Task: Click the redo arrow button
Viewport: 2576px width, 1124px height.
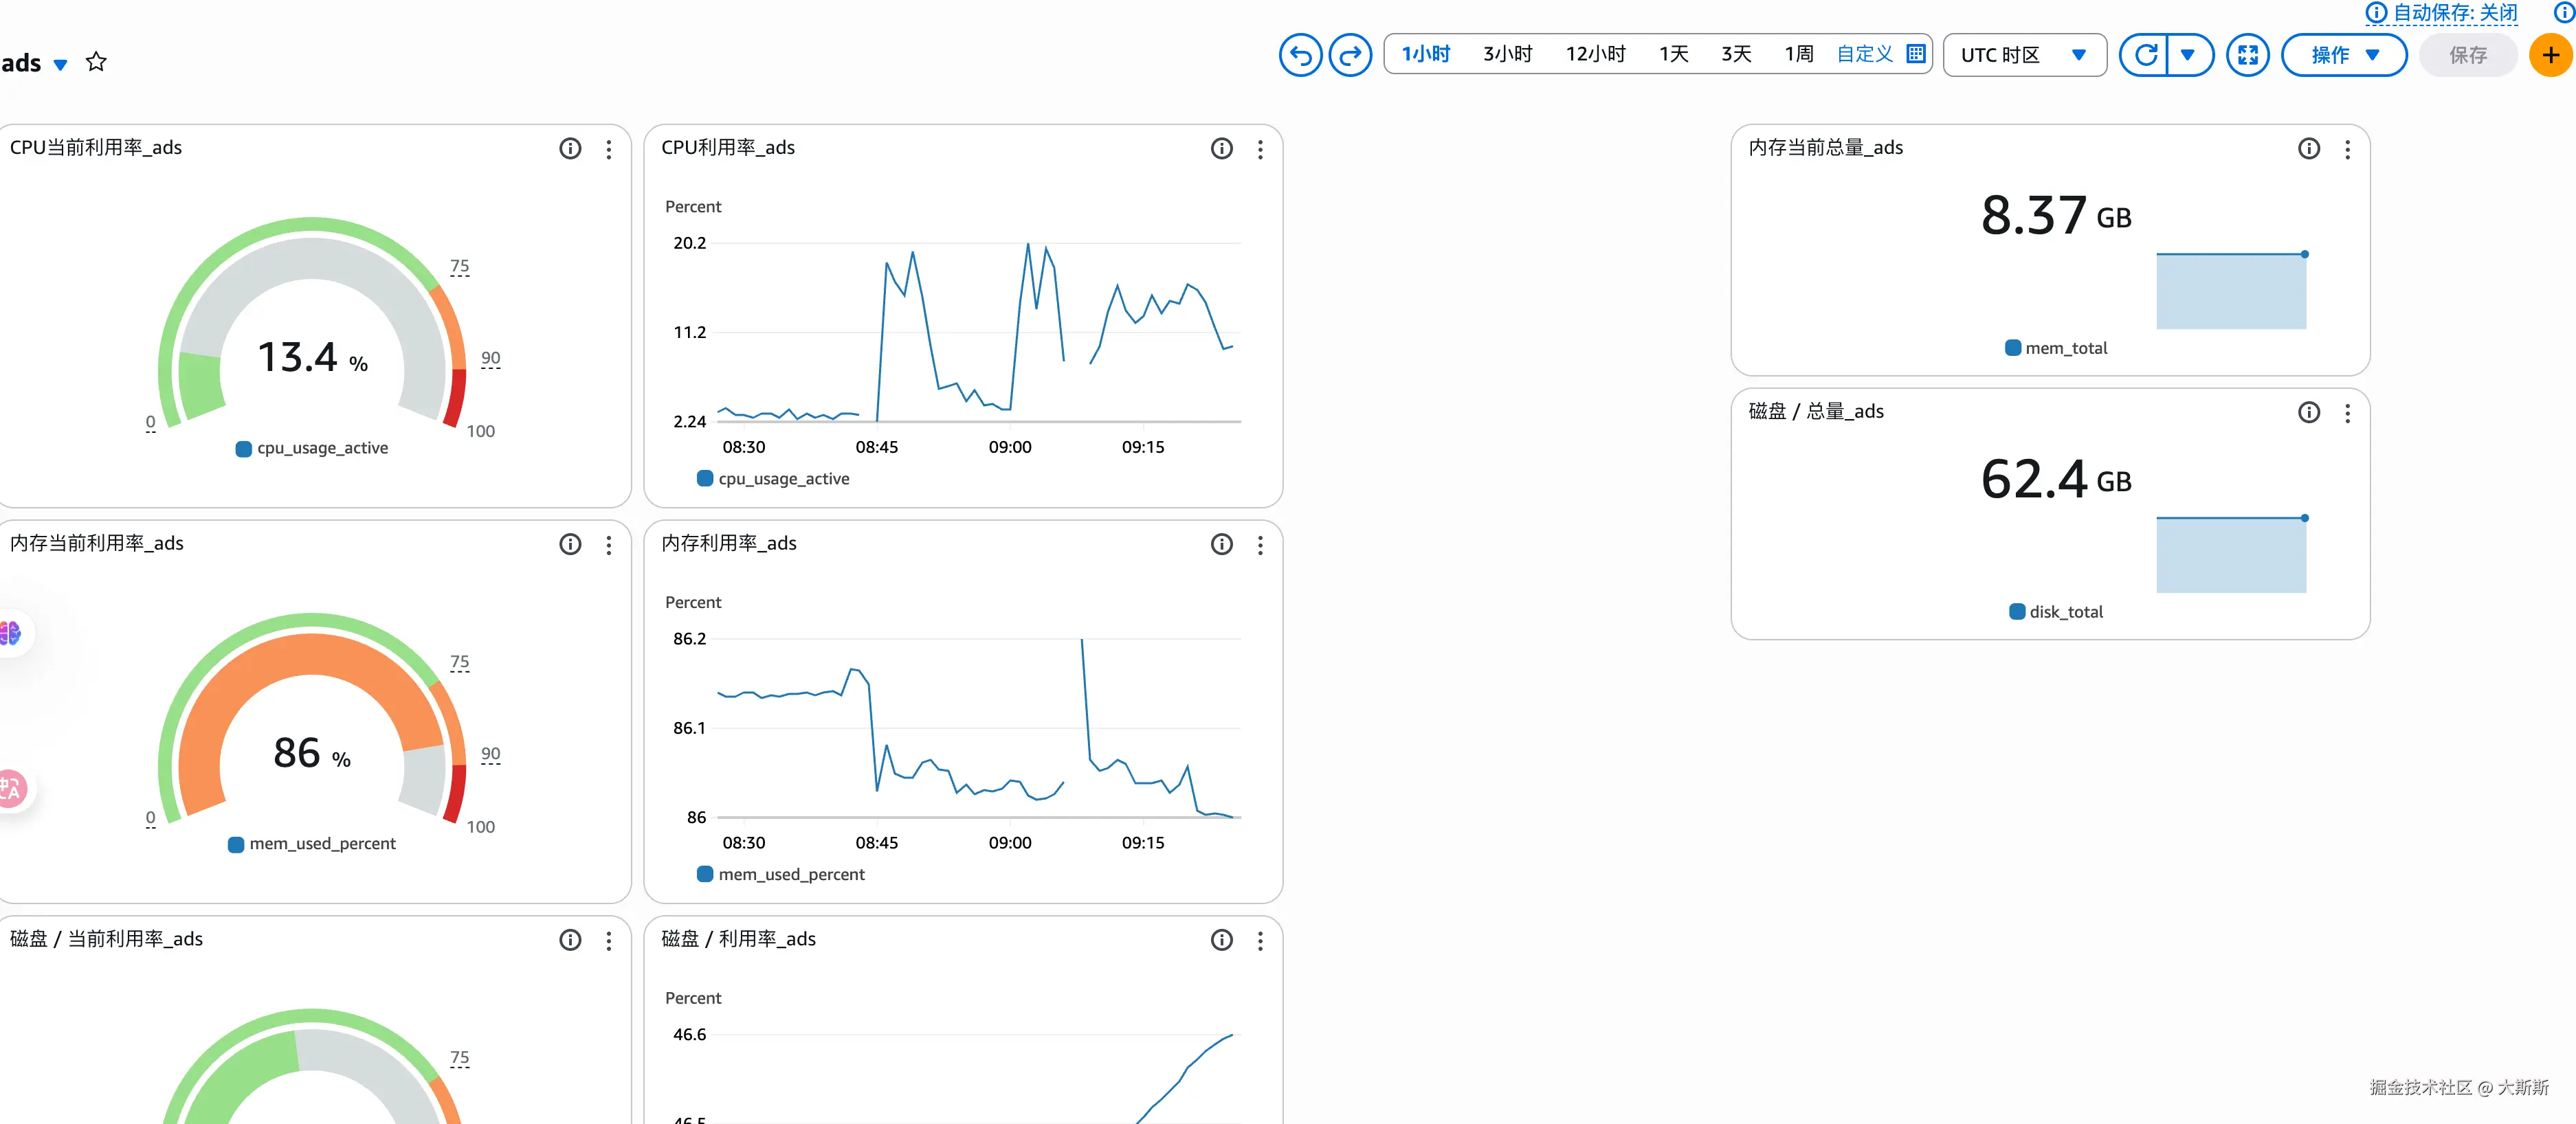Action: (1350, 55)
